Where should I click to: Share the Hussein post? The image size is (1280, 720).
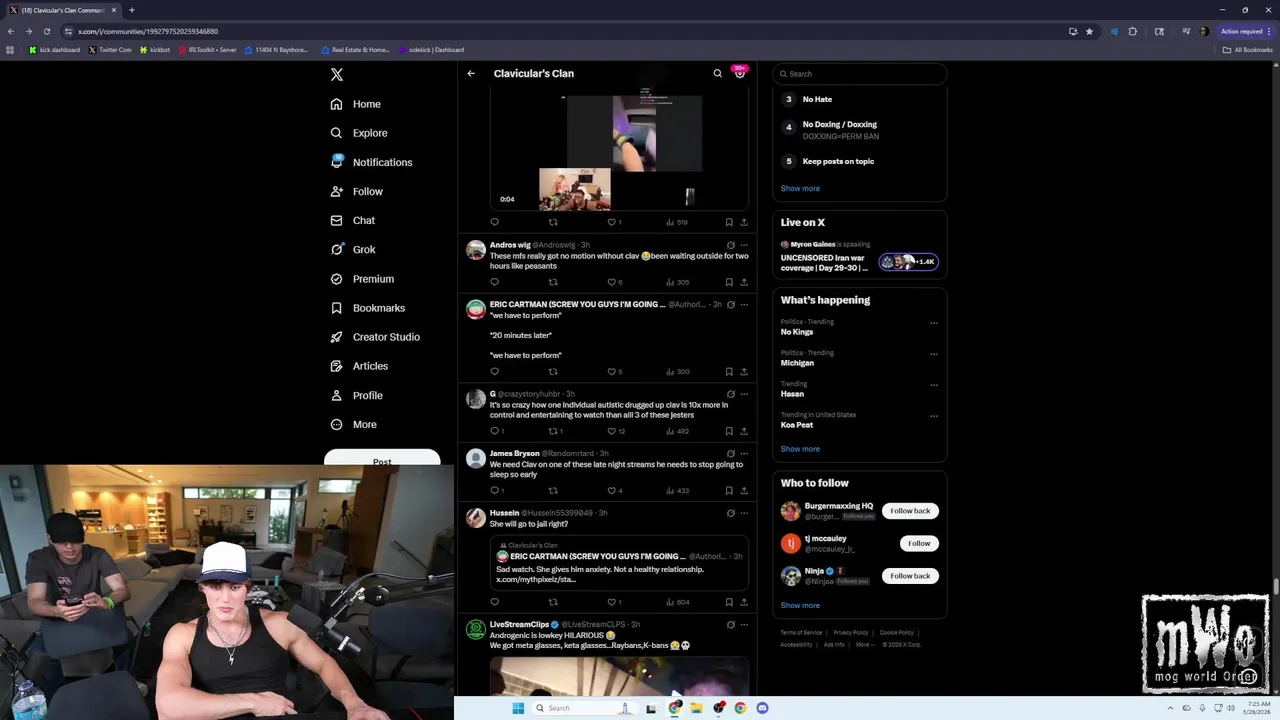coord(744,602)
